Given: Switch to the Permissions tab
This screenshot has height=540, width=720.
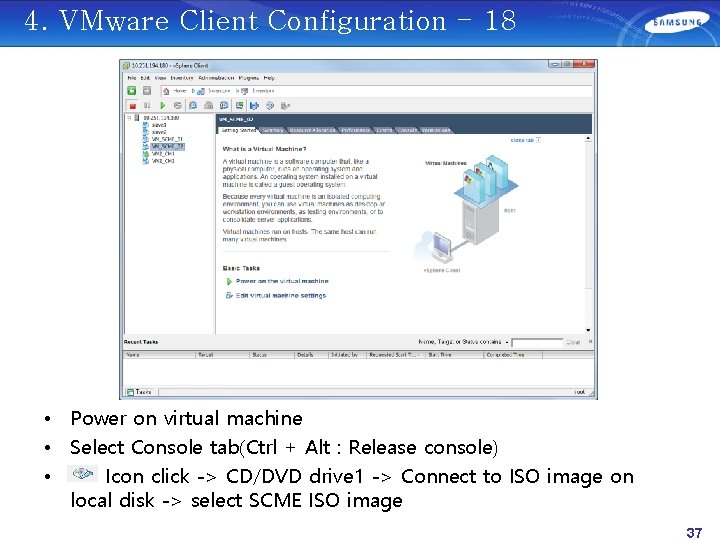Looking at the screenshot, I should 436,130.
